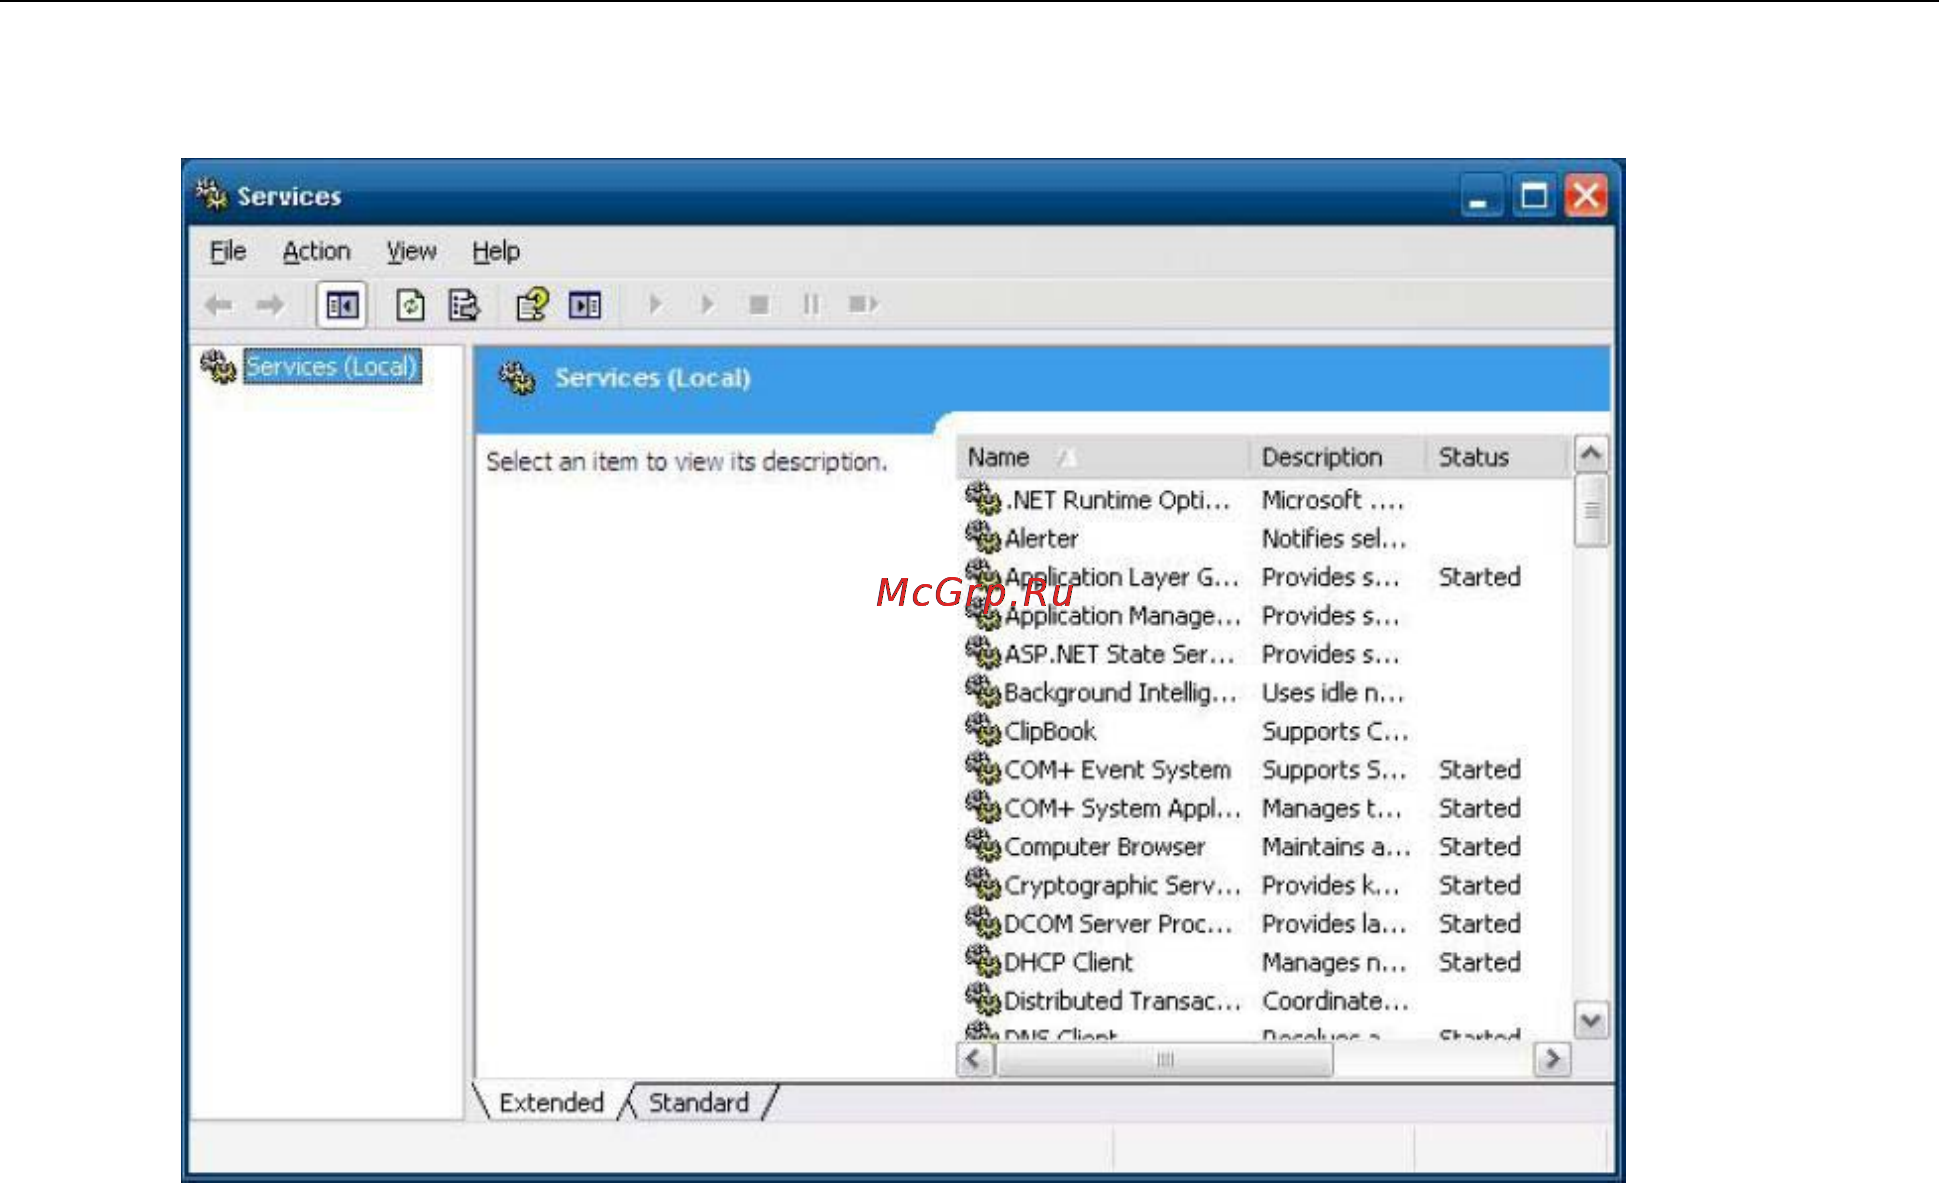Open the View menu
This screenshot has height=1183, width=1939.
411,251
